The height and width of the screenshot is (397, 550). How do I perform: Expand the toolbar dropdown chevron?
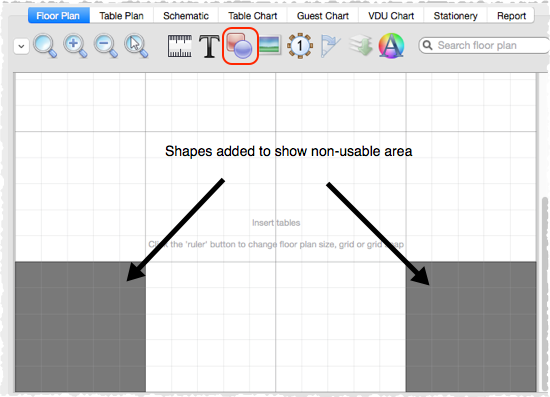pos(21,46)
